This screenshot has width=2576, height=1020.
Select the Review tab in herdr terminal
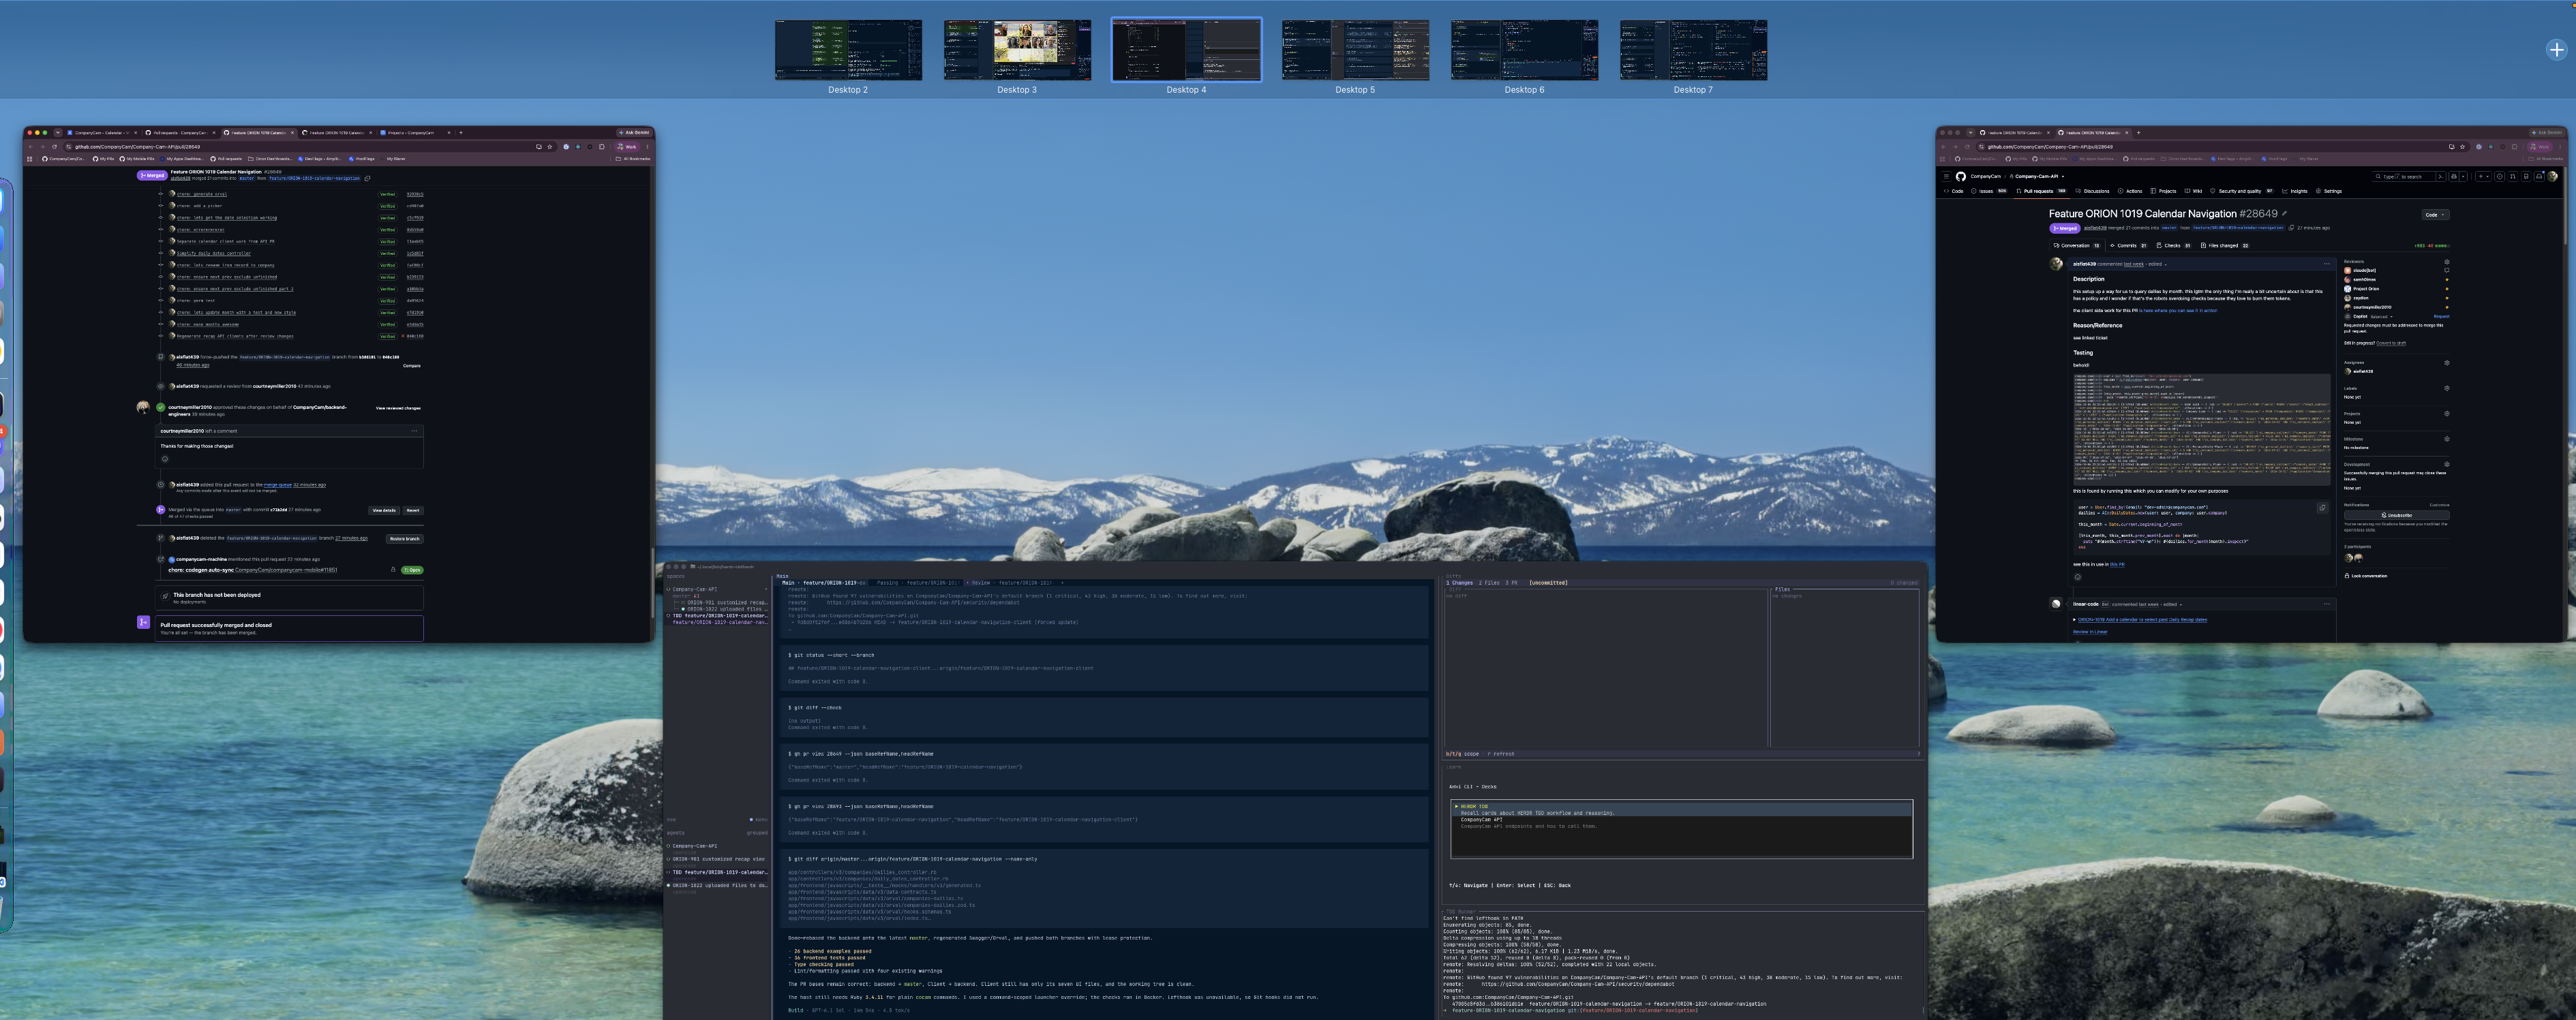(1010, 583)
